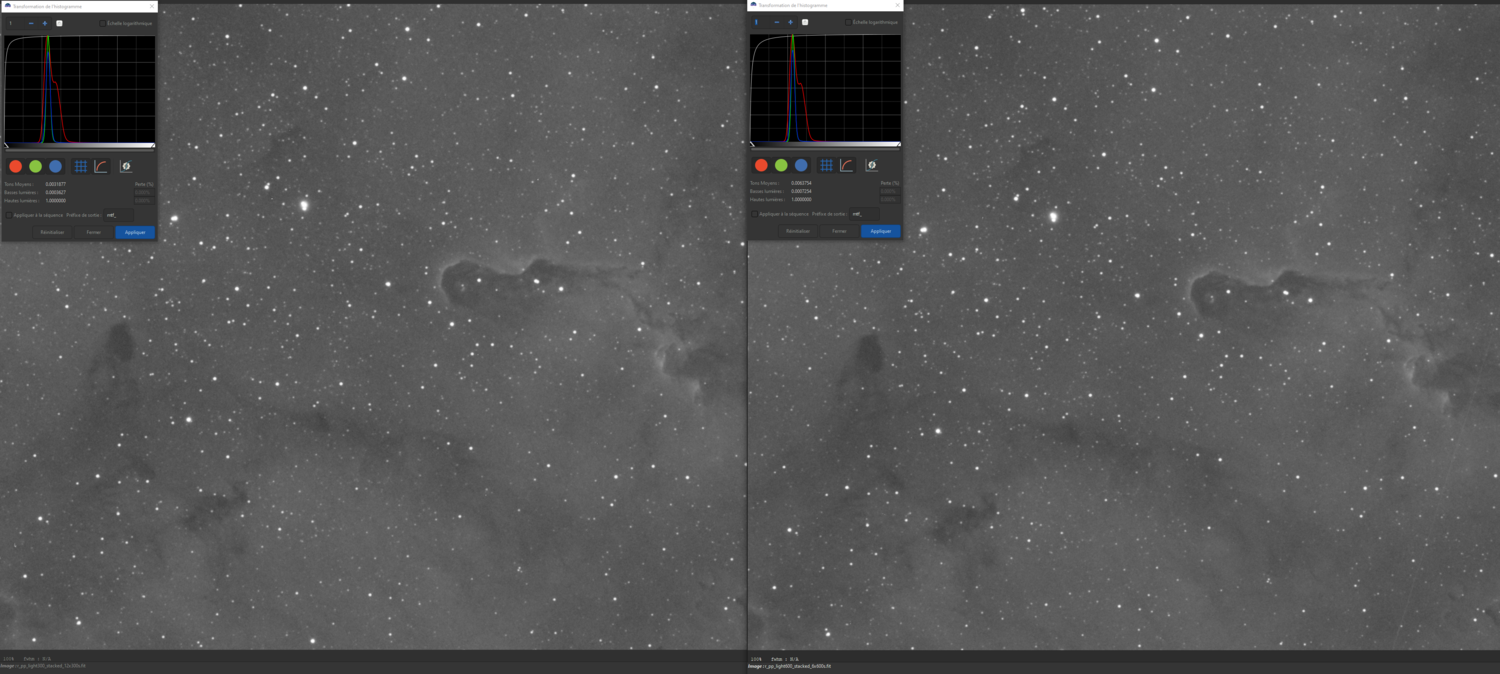Image resolution: width=1500 pixels, height=674 pixels.
Task: Toggle green channel in left dialog
Action: 35,166
